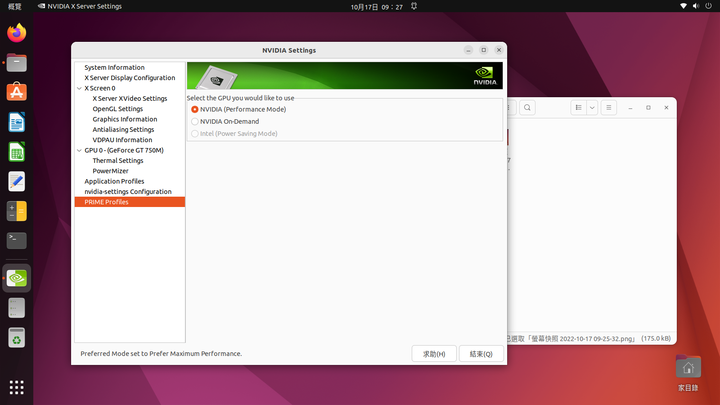Click search icon in Files window
The height and width of the screenshot is (405, 720).
point(527,107)
